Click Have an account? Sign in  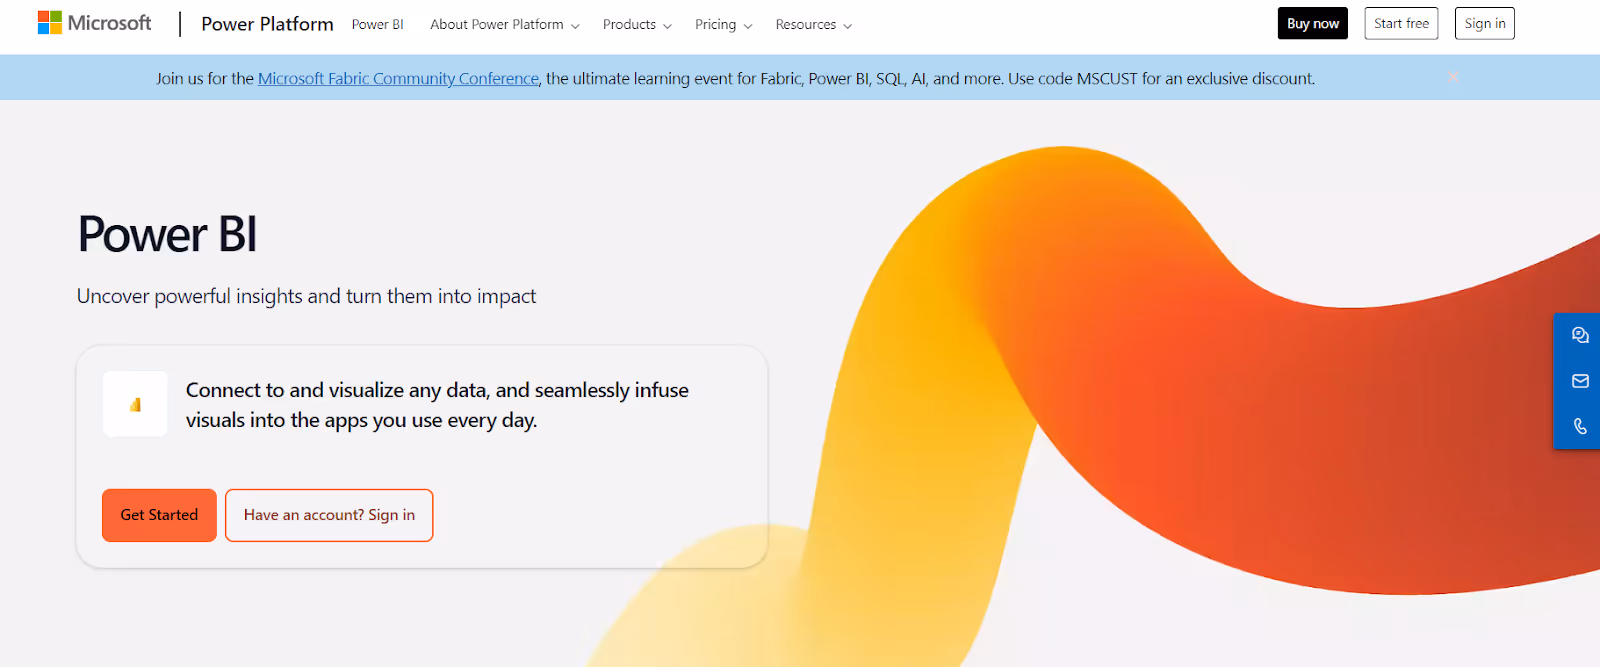(329, 515)
